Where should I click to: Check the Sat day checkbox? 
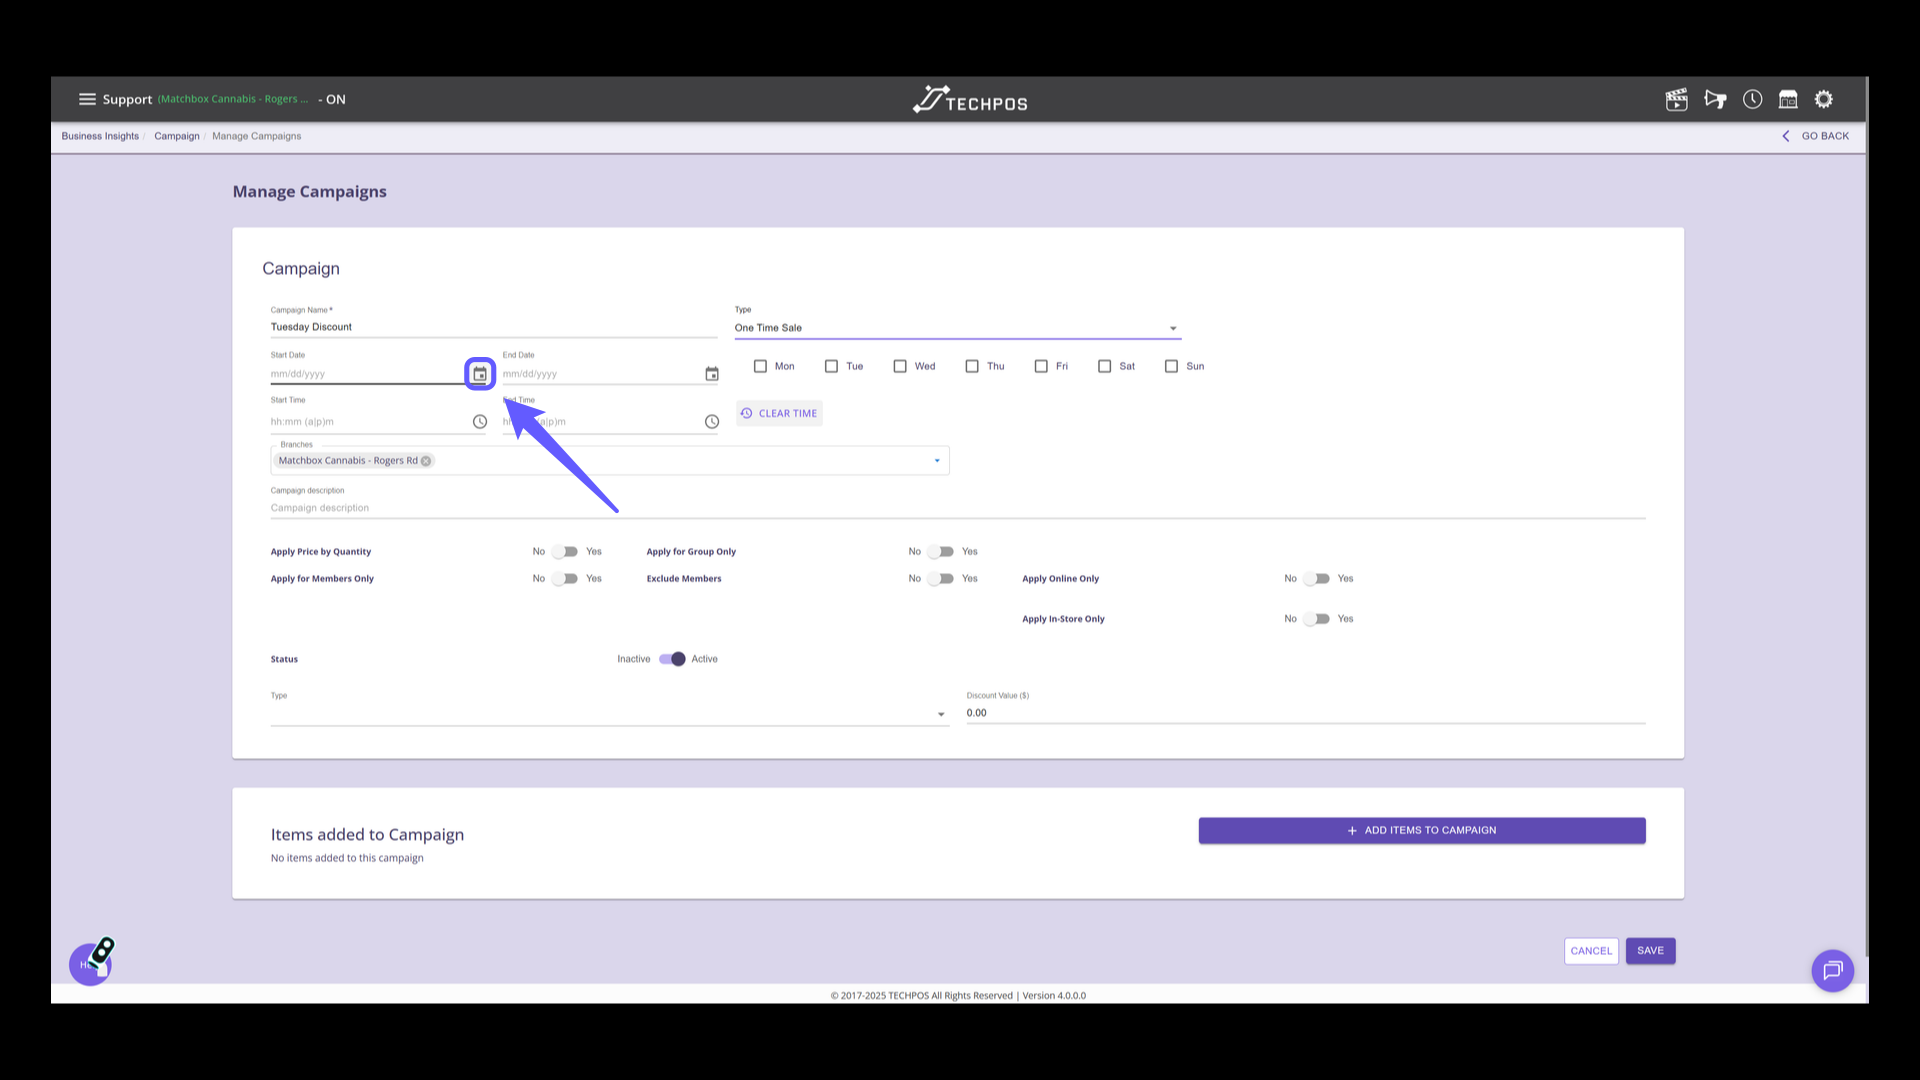tap(1104, 366)
